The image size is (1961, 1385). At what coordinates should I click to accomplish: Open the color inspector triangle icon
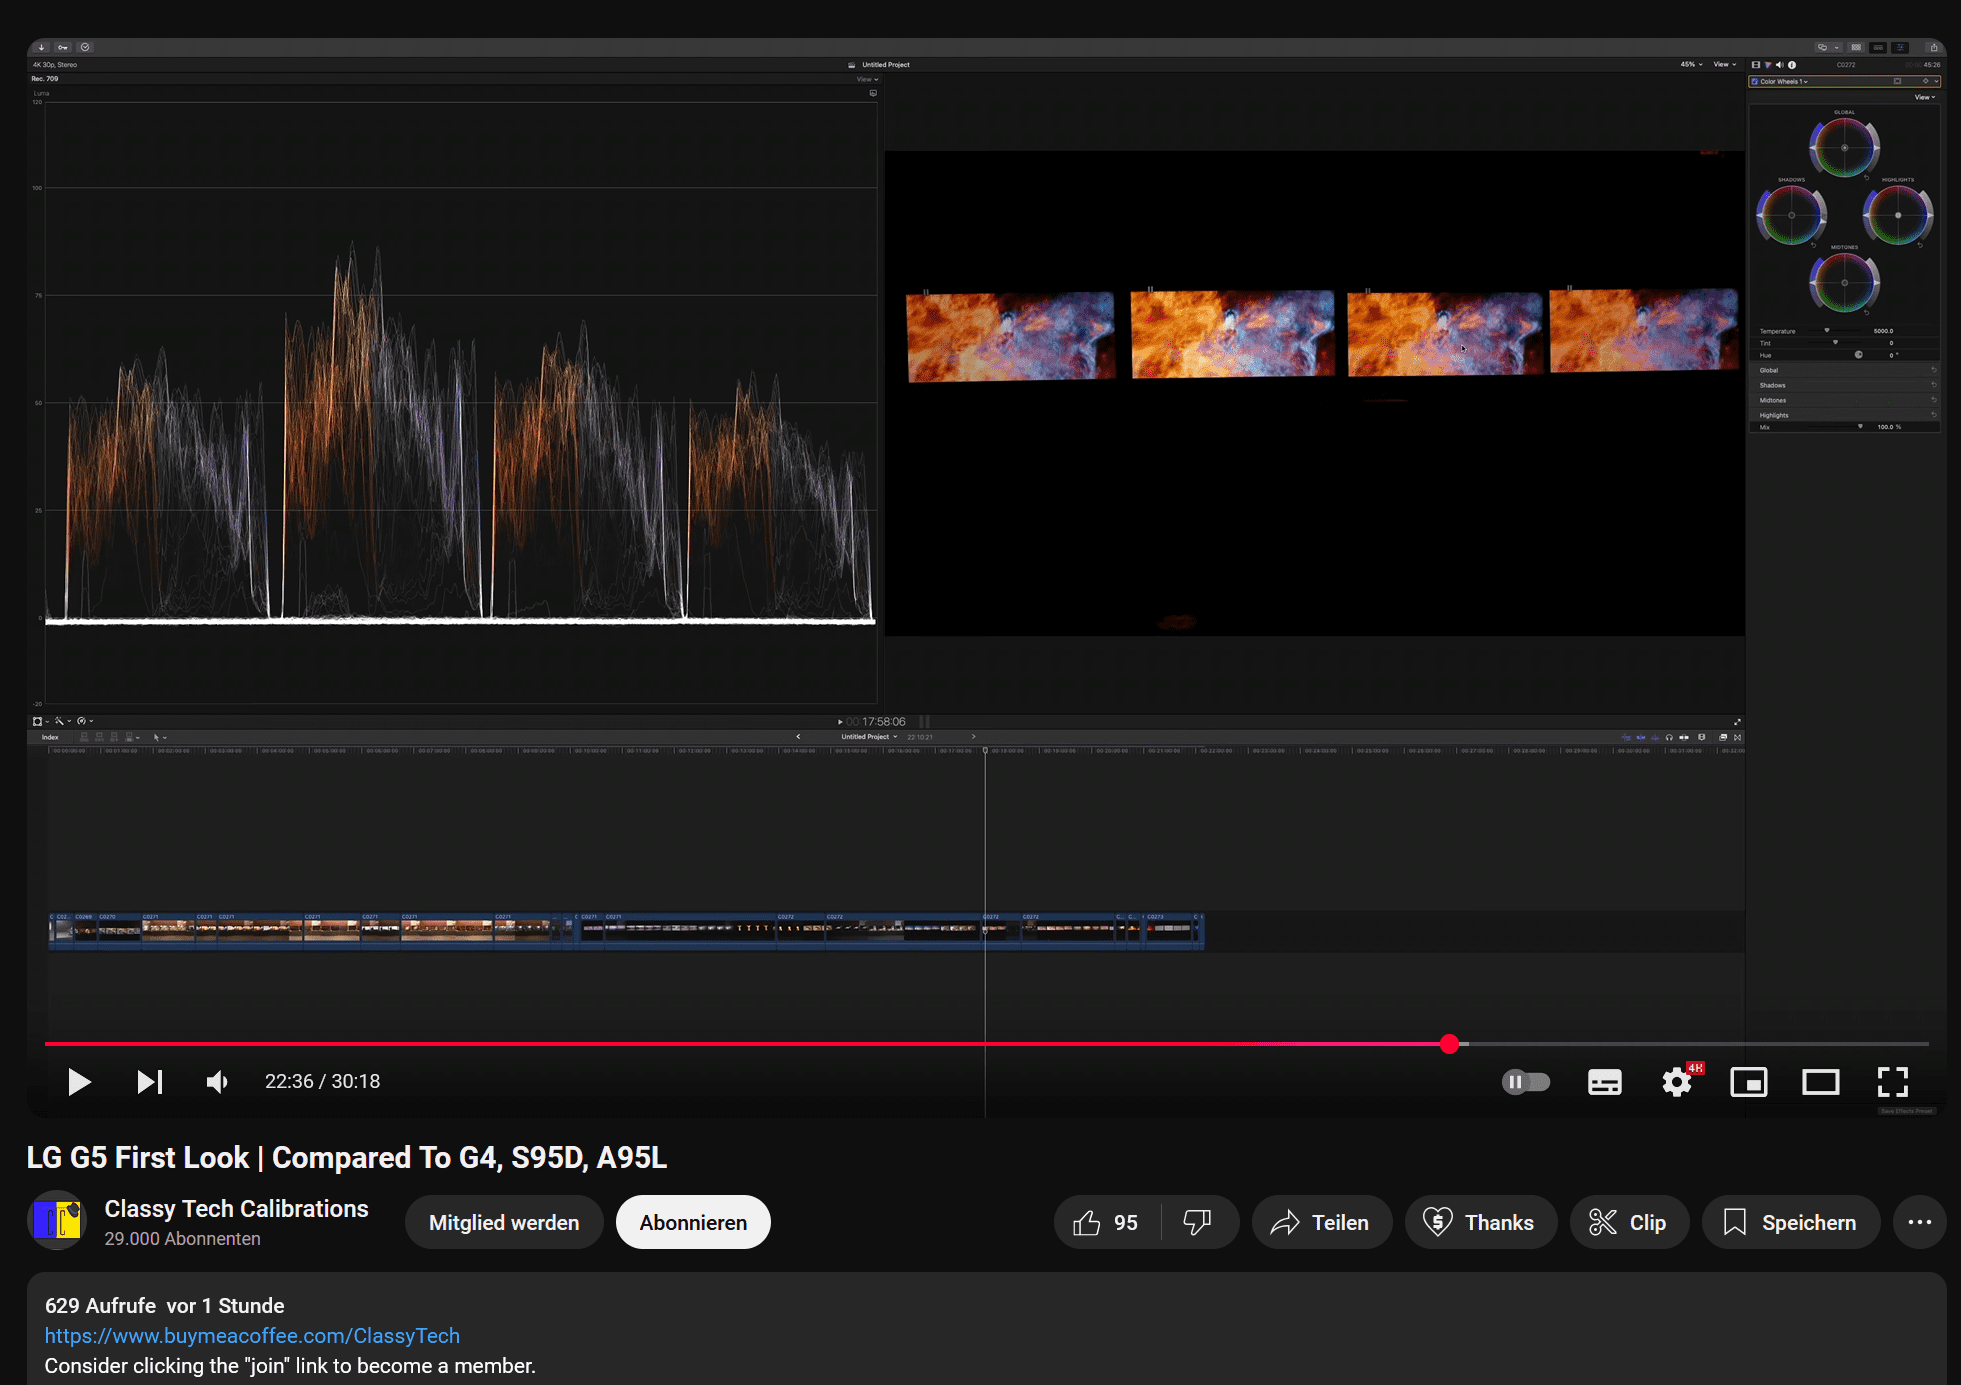(1768, 65)
